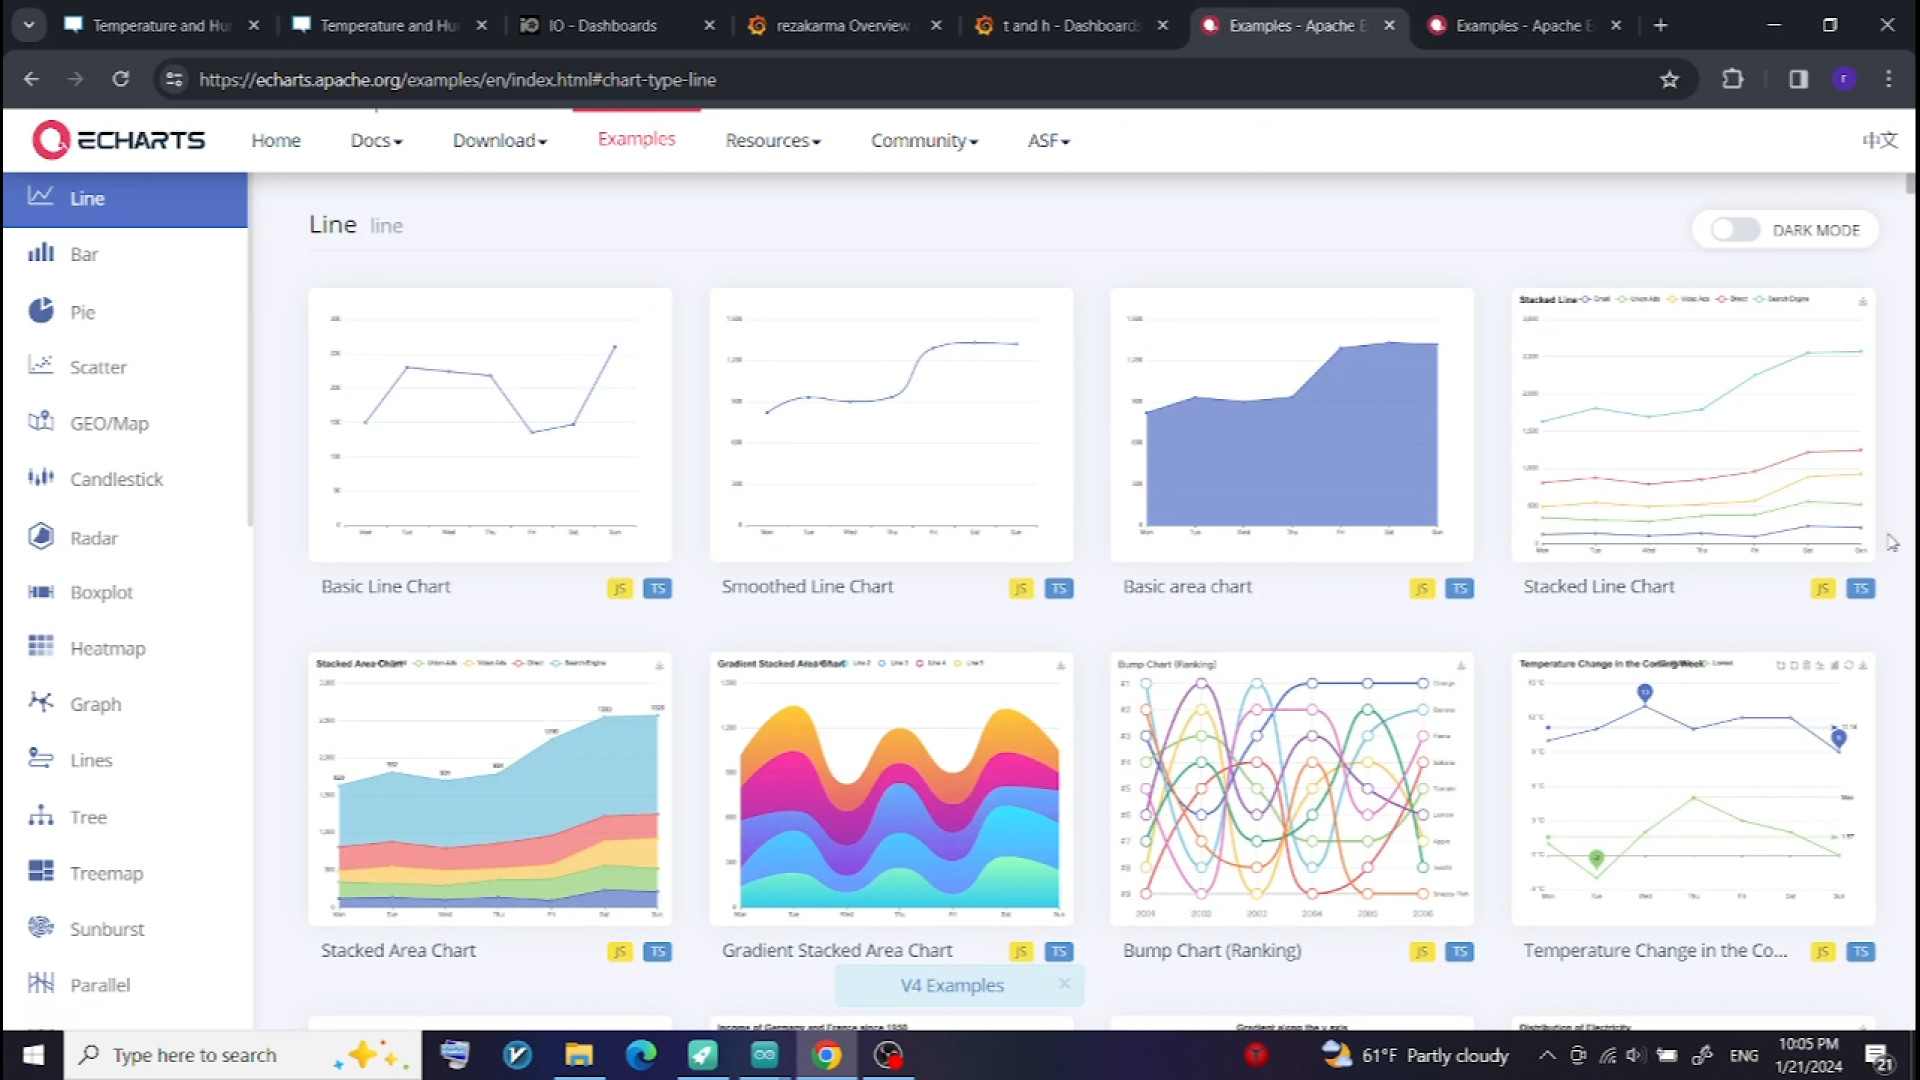Open TS version of Stacked Line Chart
This screenshot has height=1080, width=1920.
[1861, 588]
